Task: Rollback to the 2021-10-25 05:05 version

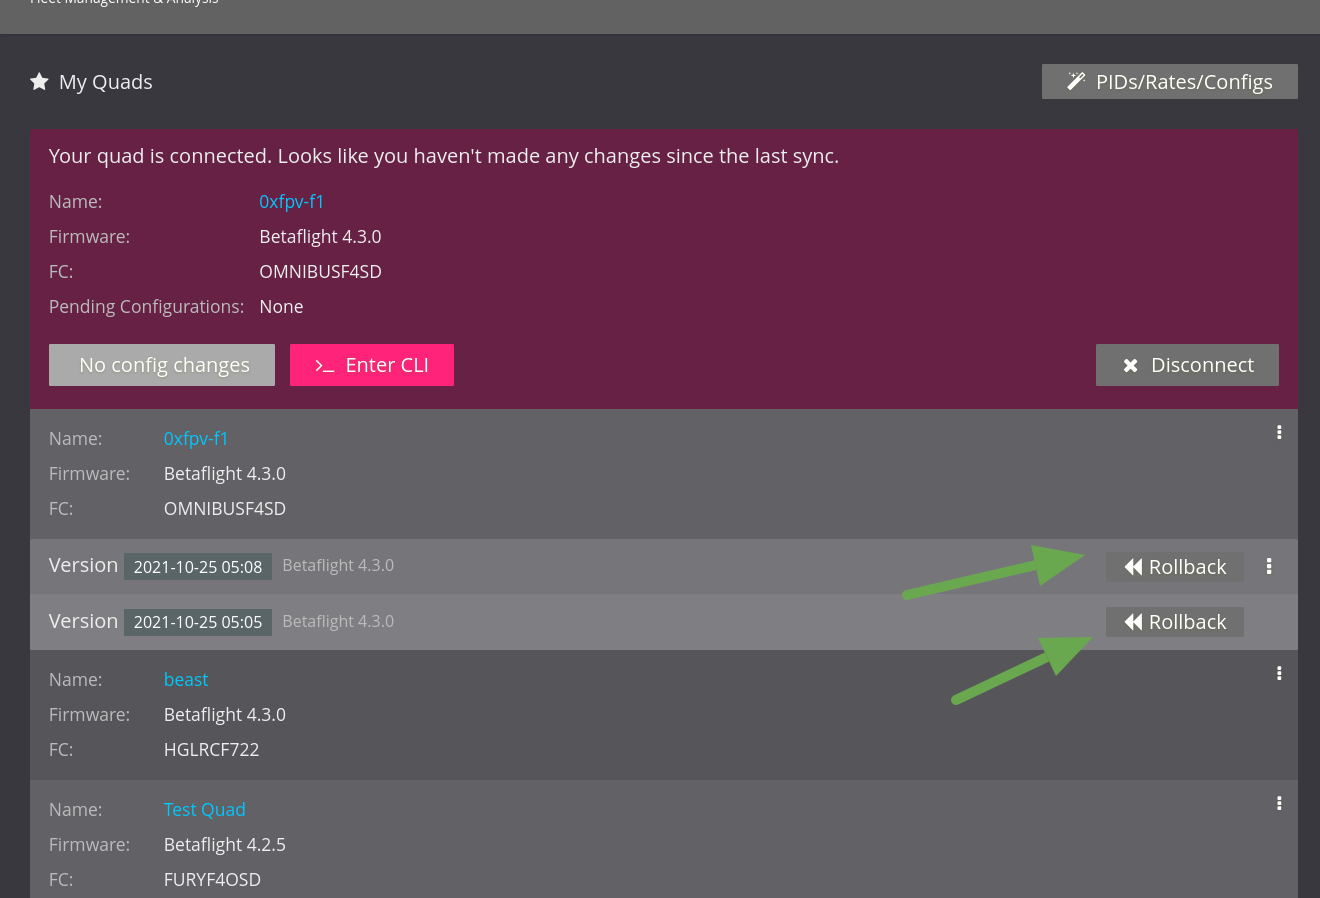Action: [1174, 622]
